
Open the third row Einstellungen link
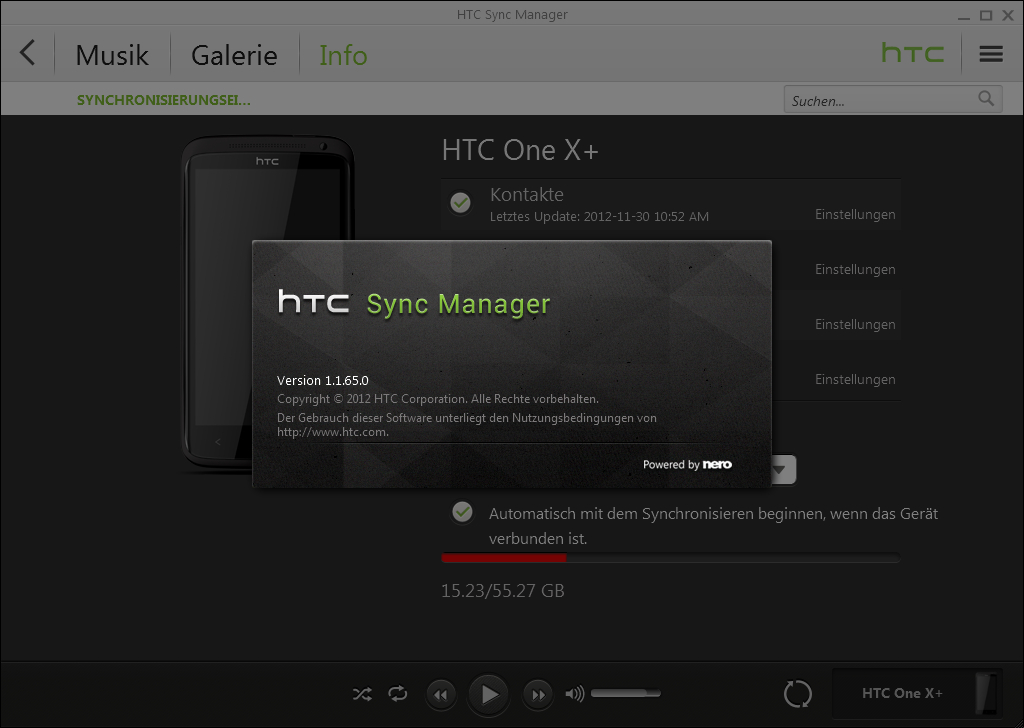[x=855, y=324]
